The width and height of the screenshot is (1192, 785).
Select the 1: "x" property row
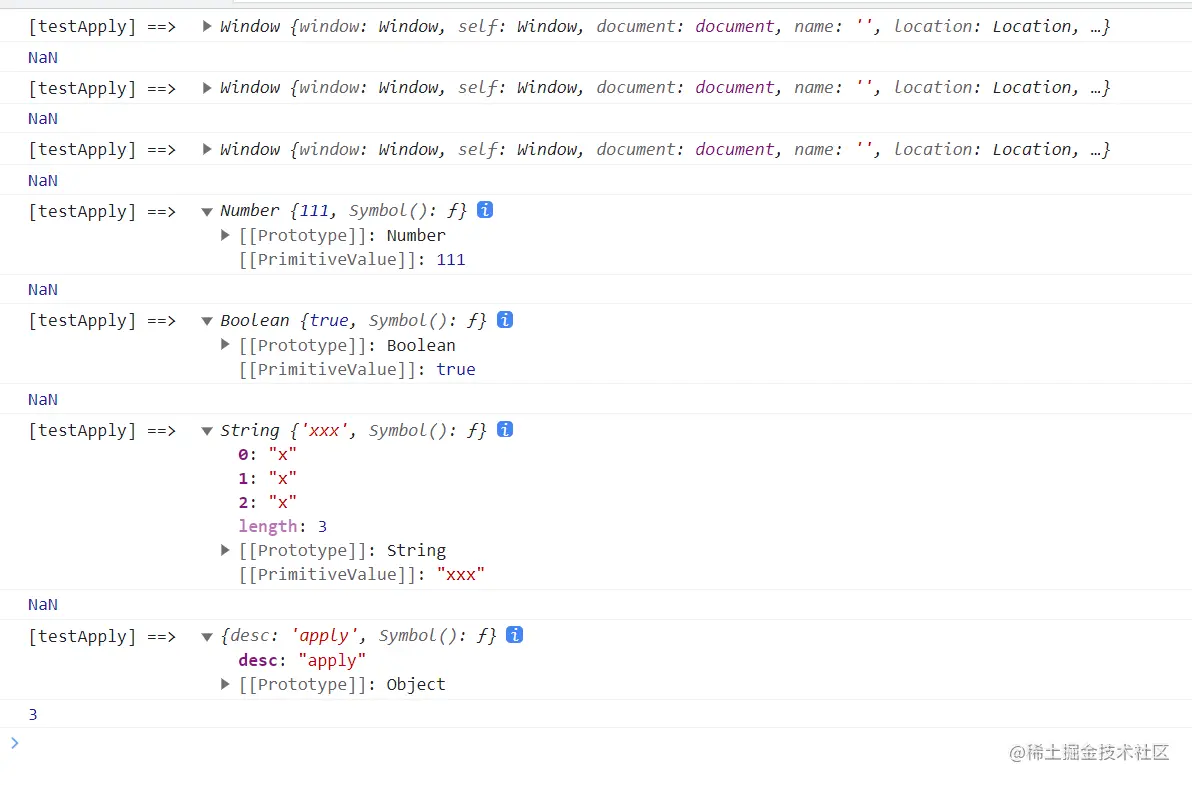268,479
